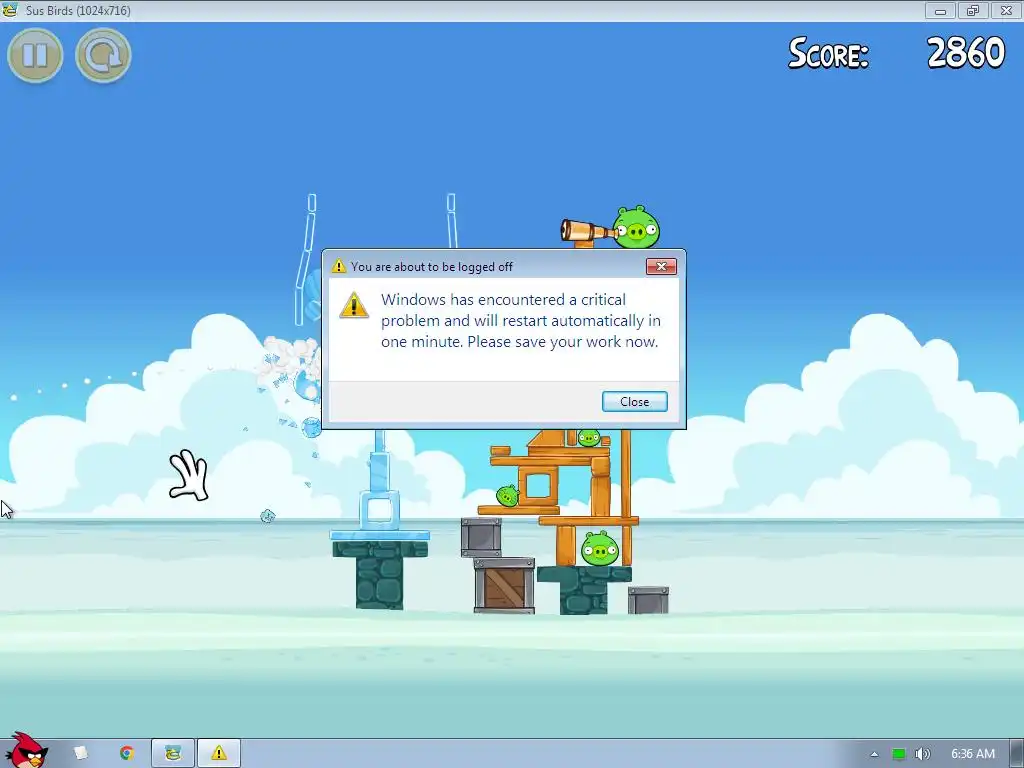The image size is (1024, 768).
Task: Click the Close button in the dialog
Action: [634, 402]
